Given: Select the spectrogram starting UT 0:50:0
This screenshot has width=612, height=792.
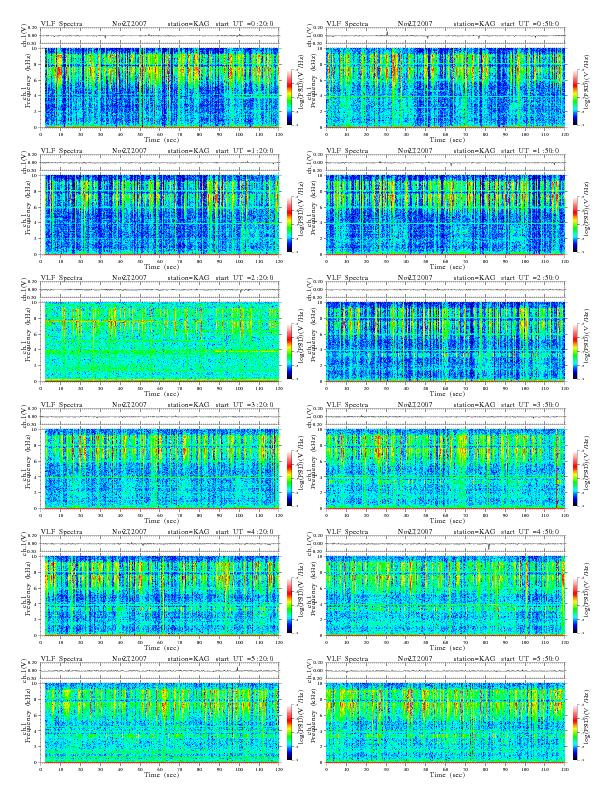Looking at the screenshot, I should [445, 87].
